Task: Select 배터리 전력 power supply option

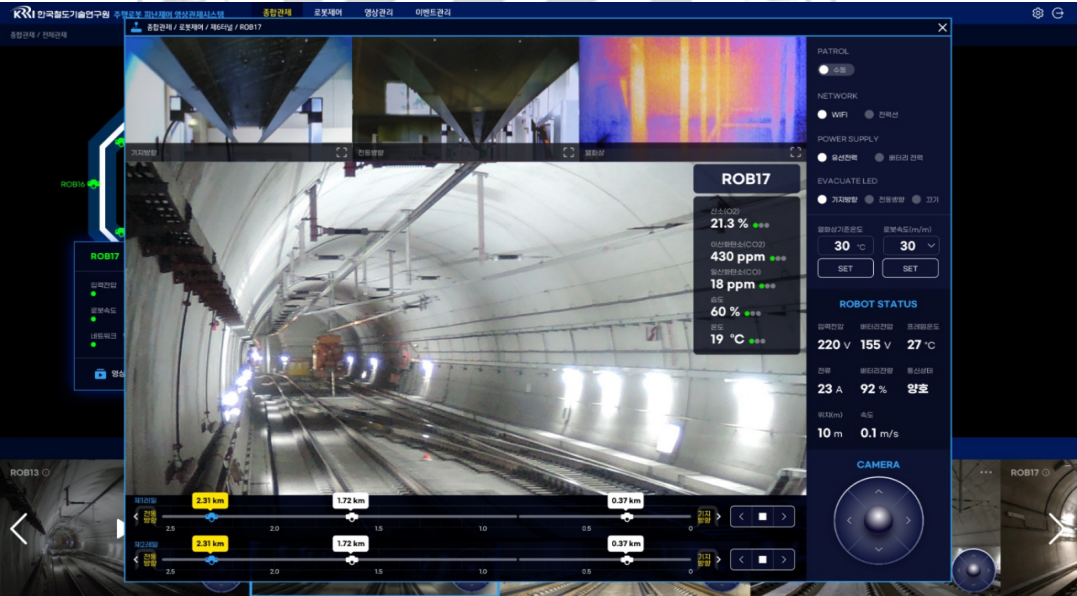Action: [x=879, y=157]
